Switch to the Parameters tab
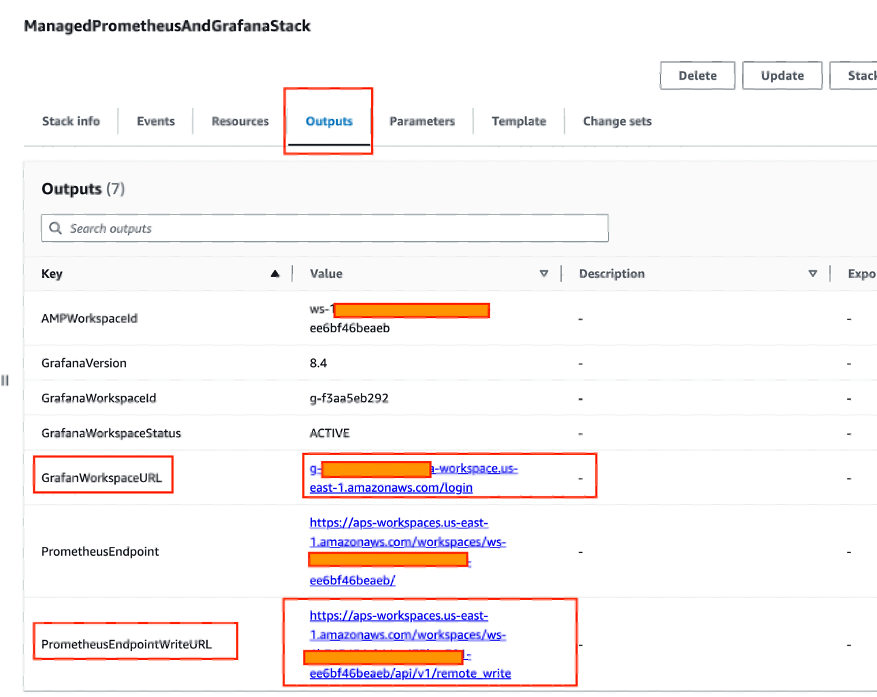Viewport: 877px width, 697px height. coord(422,120)
